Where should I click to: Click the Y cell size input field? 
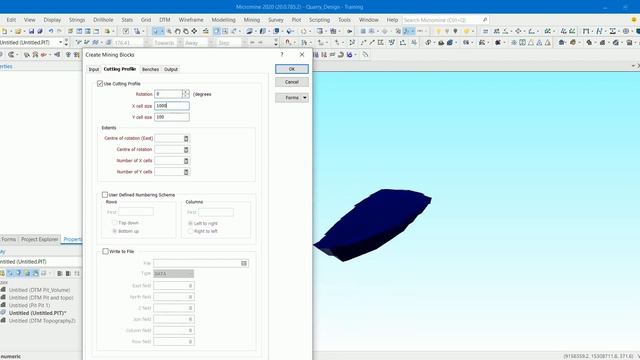click(x=172, y=117)
